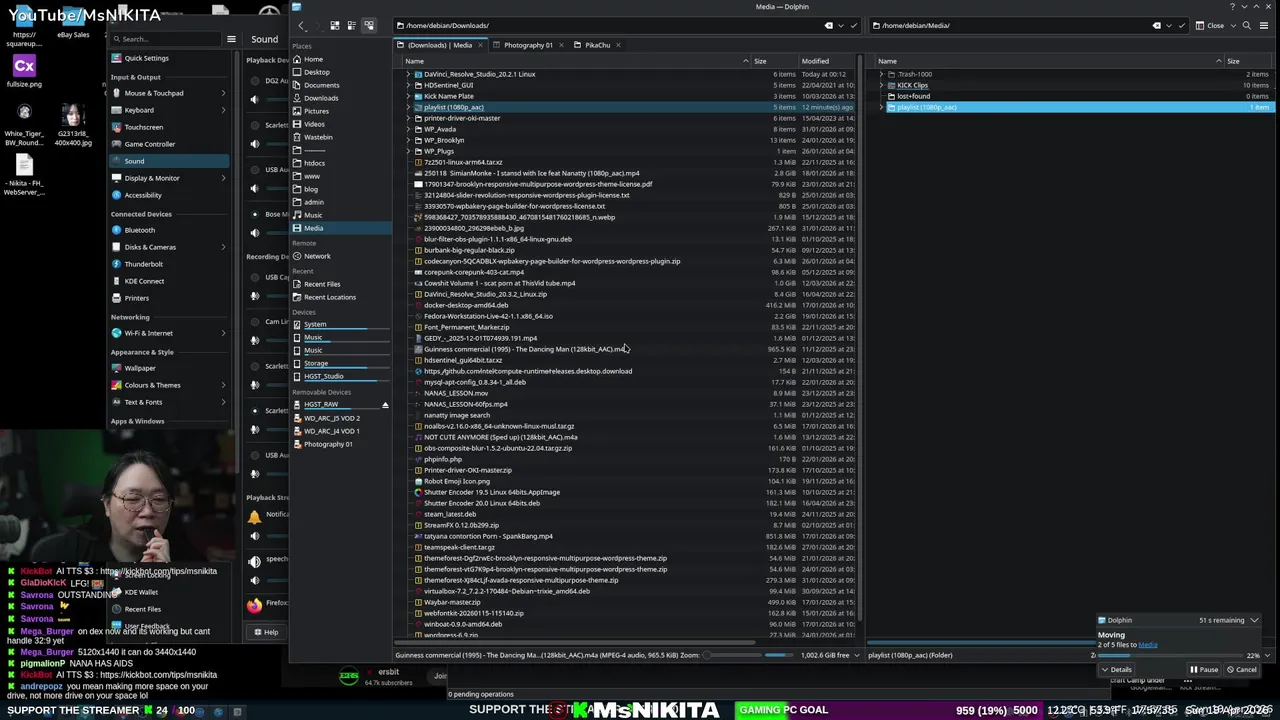
Task: Open Desktop in Places panel
Action: coord(341,72)
